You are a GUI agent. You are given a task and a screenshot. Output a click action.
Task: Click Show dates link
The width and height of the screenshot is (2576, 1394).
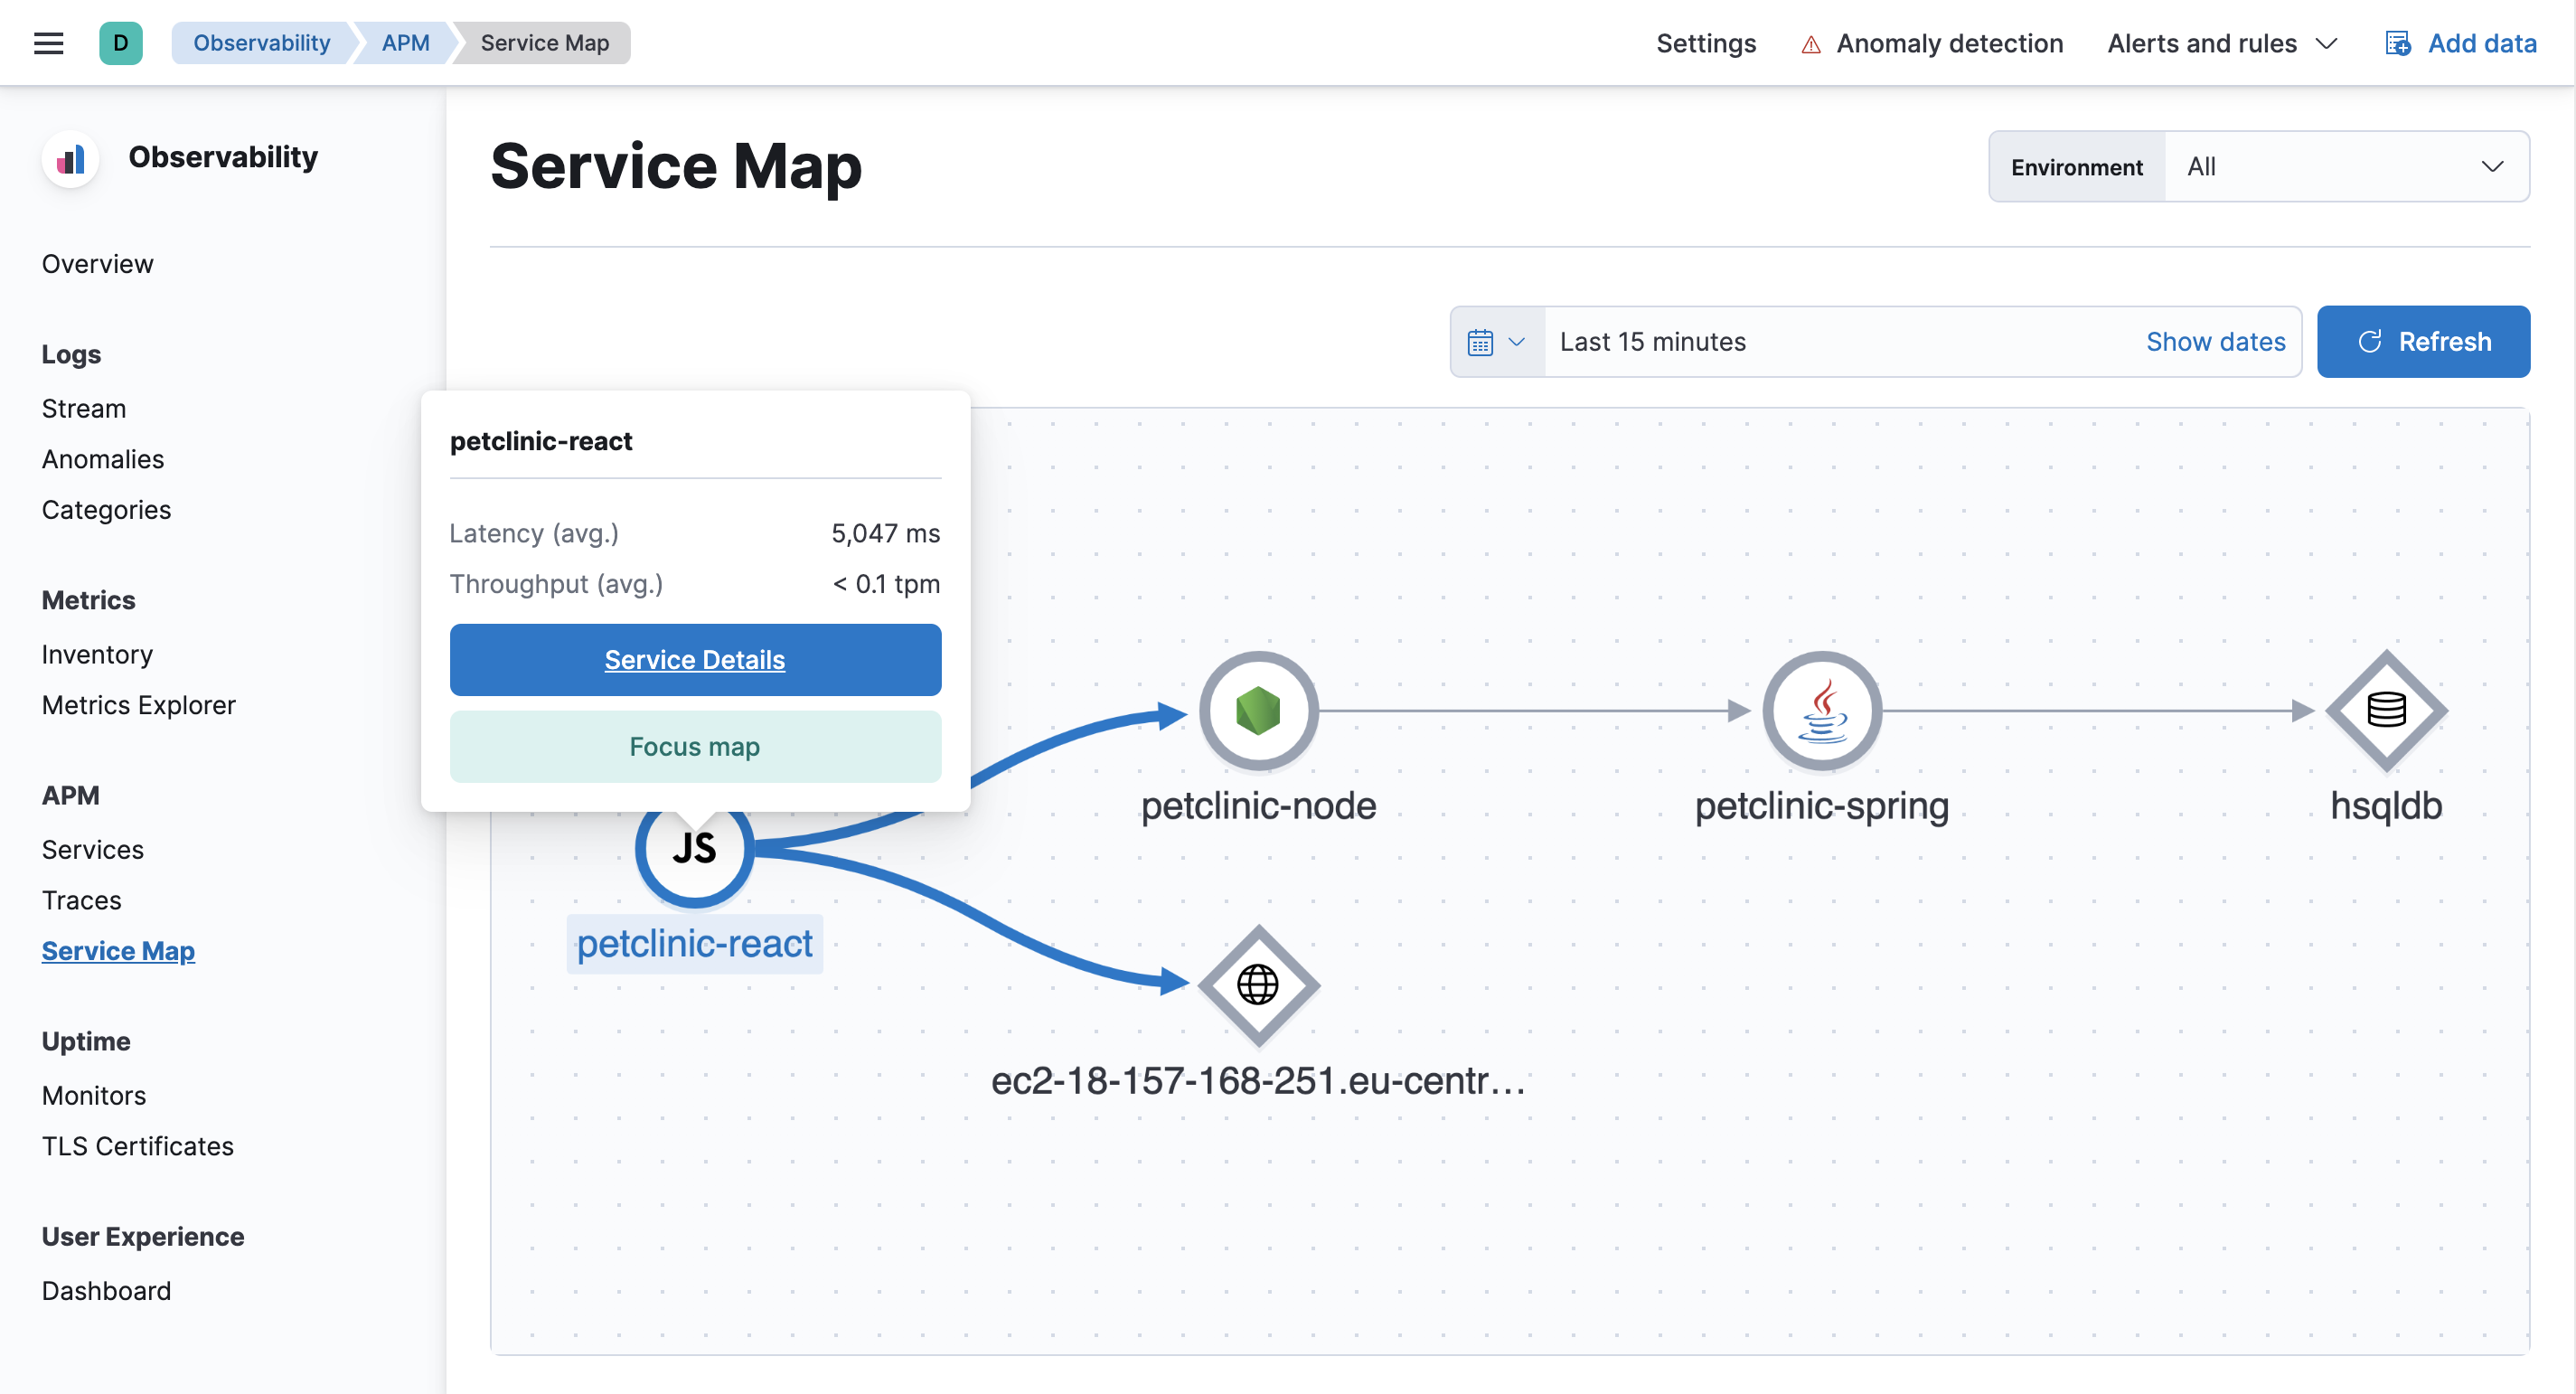(x=2215, y=342)
